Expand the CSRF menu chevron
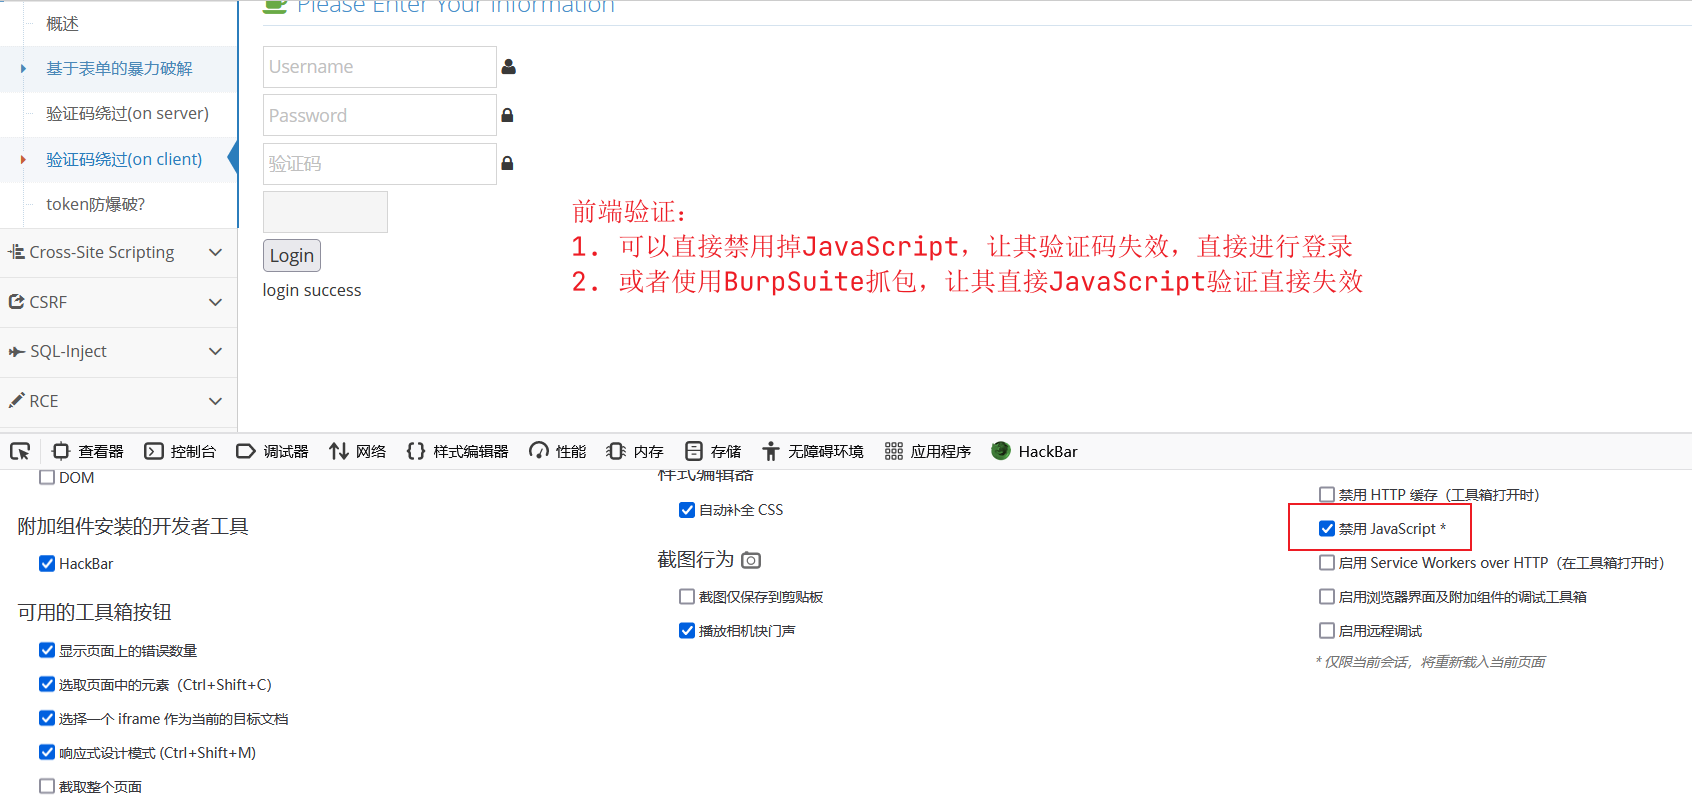This screenshot has height=802, width=1692. click(215, 302)
